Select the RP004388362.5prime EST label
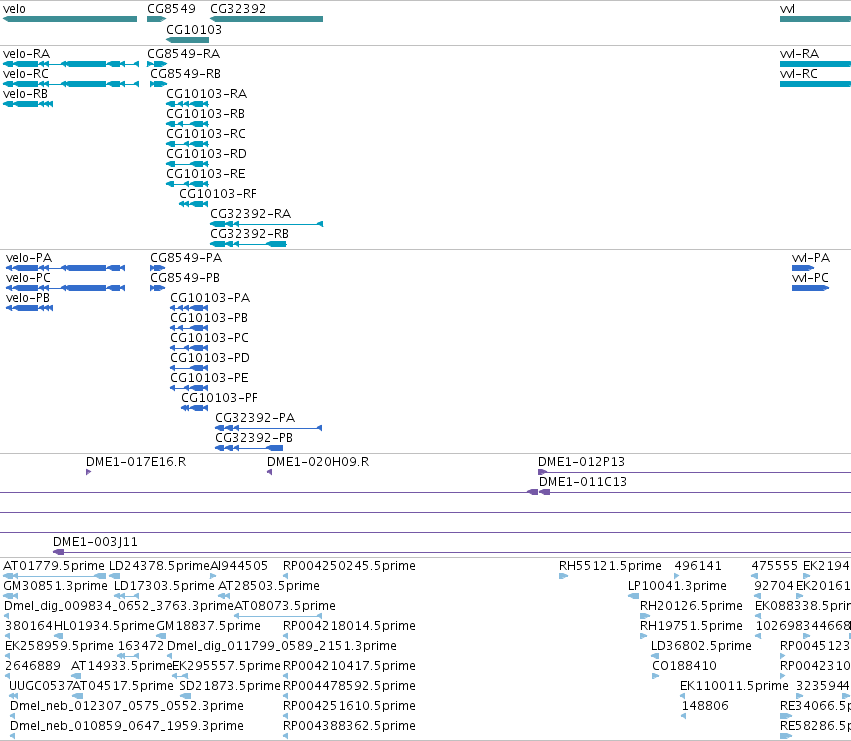The width and height of the screenshot is (851, 741). point(350,727)
